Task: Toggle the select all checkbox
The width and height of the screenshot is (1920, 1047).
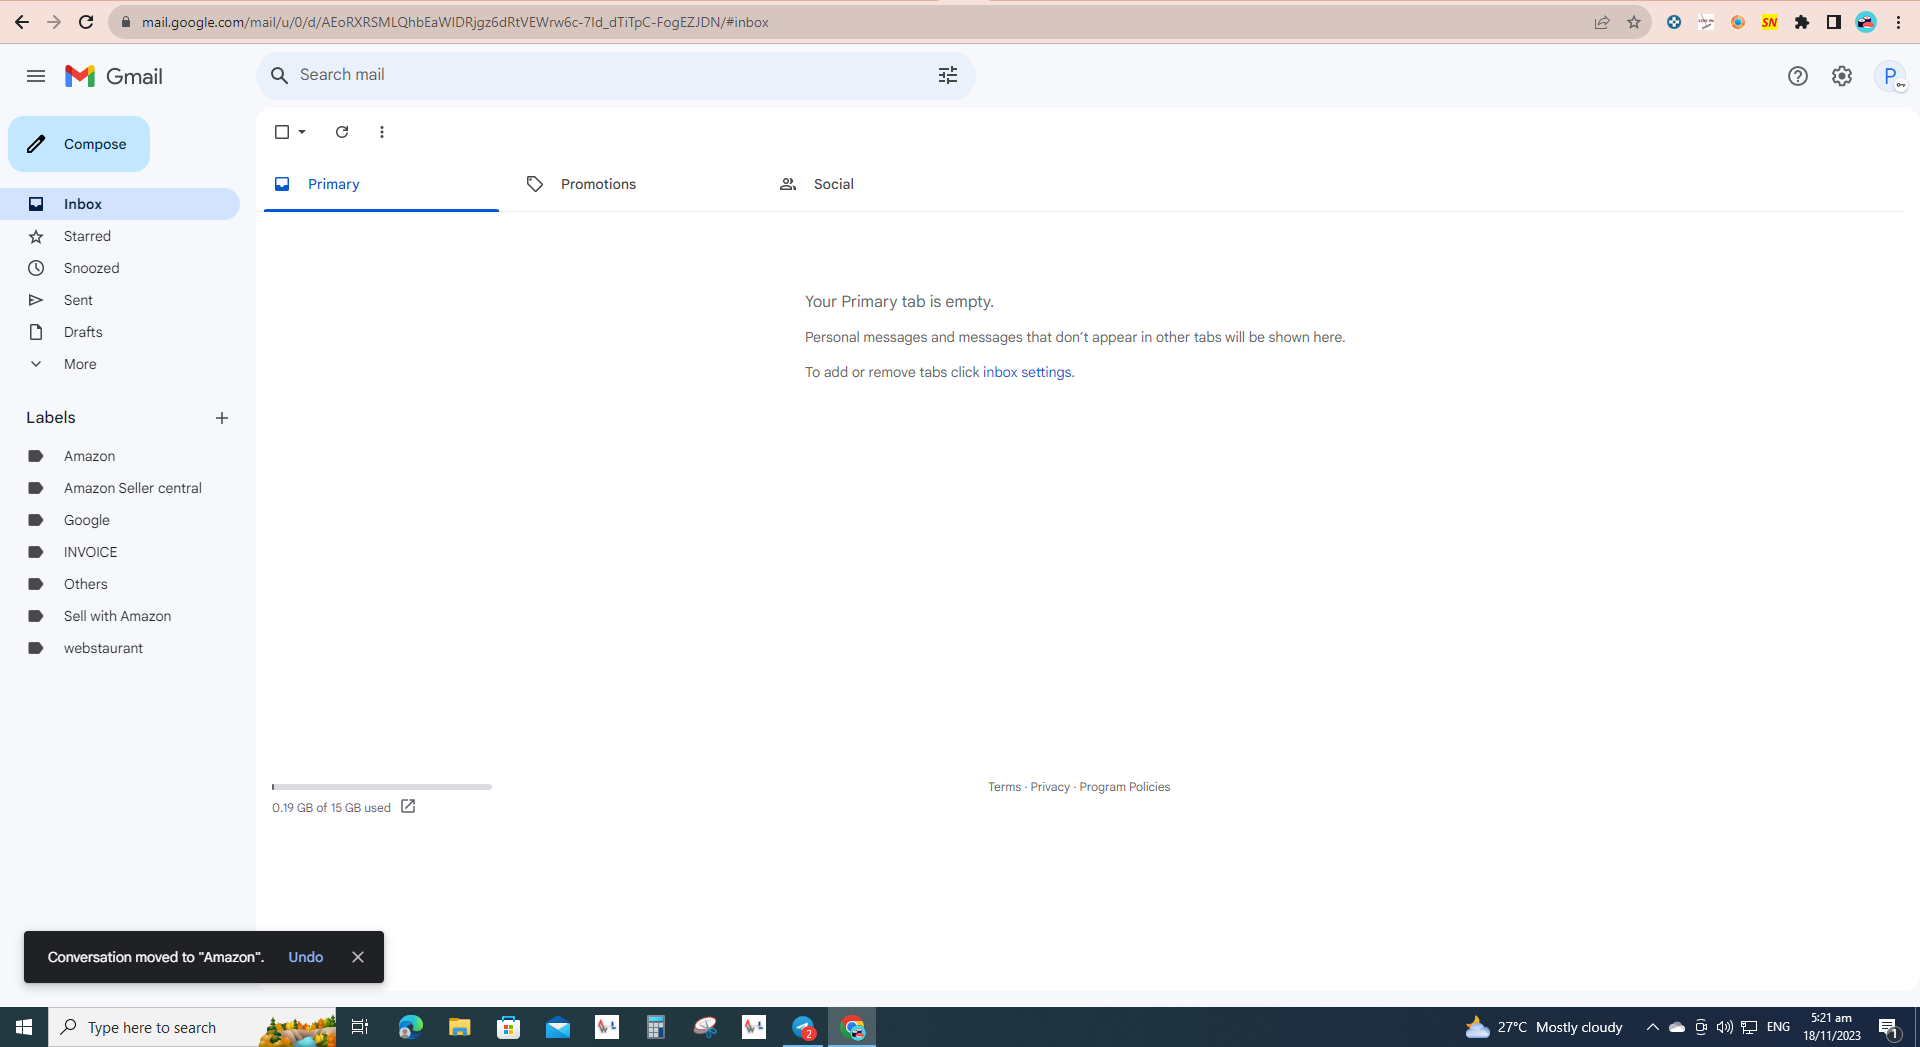Action: coord(282,132)
